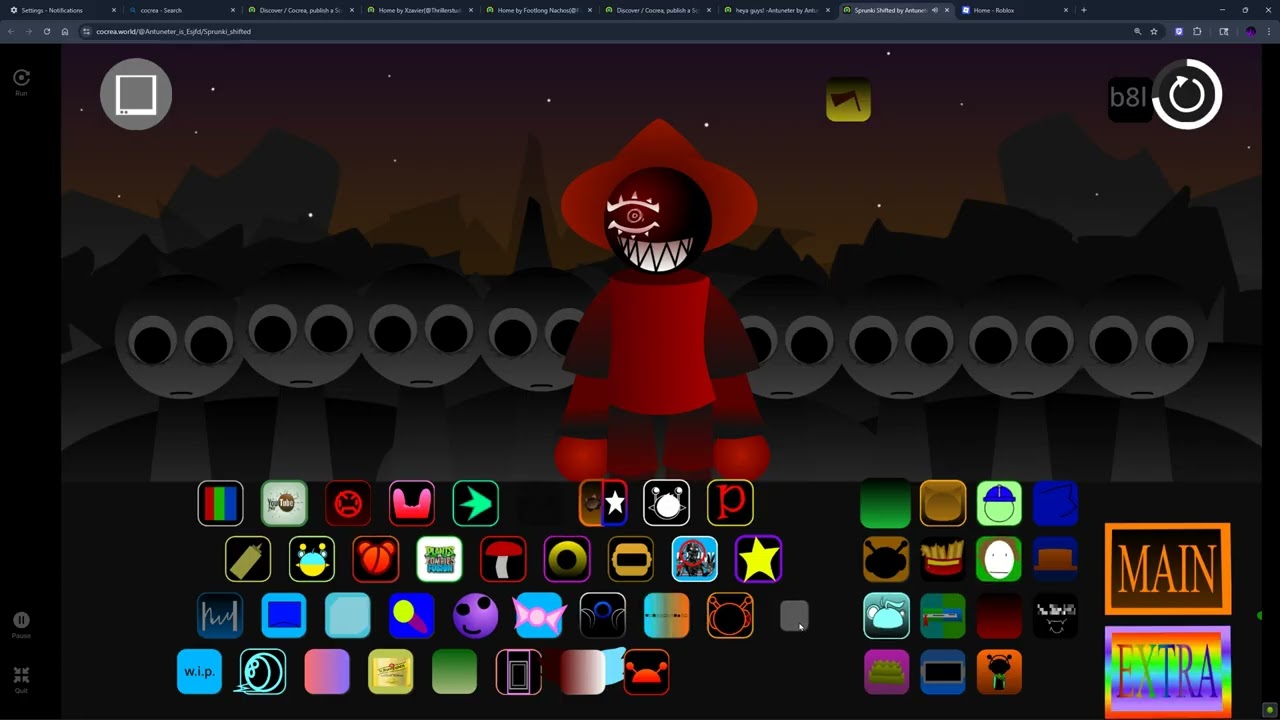The width and height of the screenshot is (1280, 720).
Task: Select the spiky bush on magenta icon
Action: tap(887, 672)
